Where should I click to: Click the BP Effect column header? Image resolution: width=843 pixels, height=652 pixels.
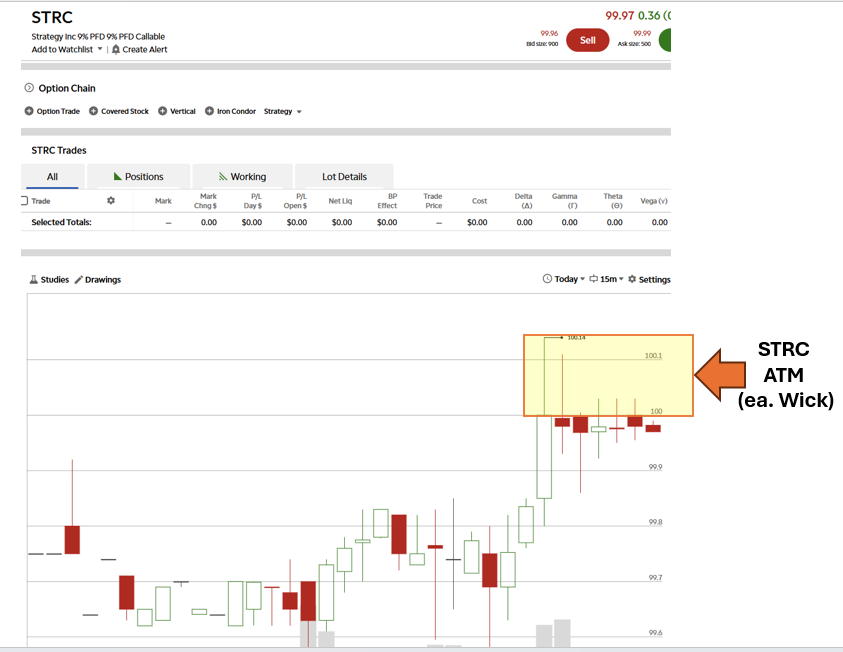coord(387,201)
